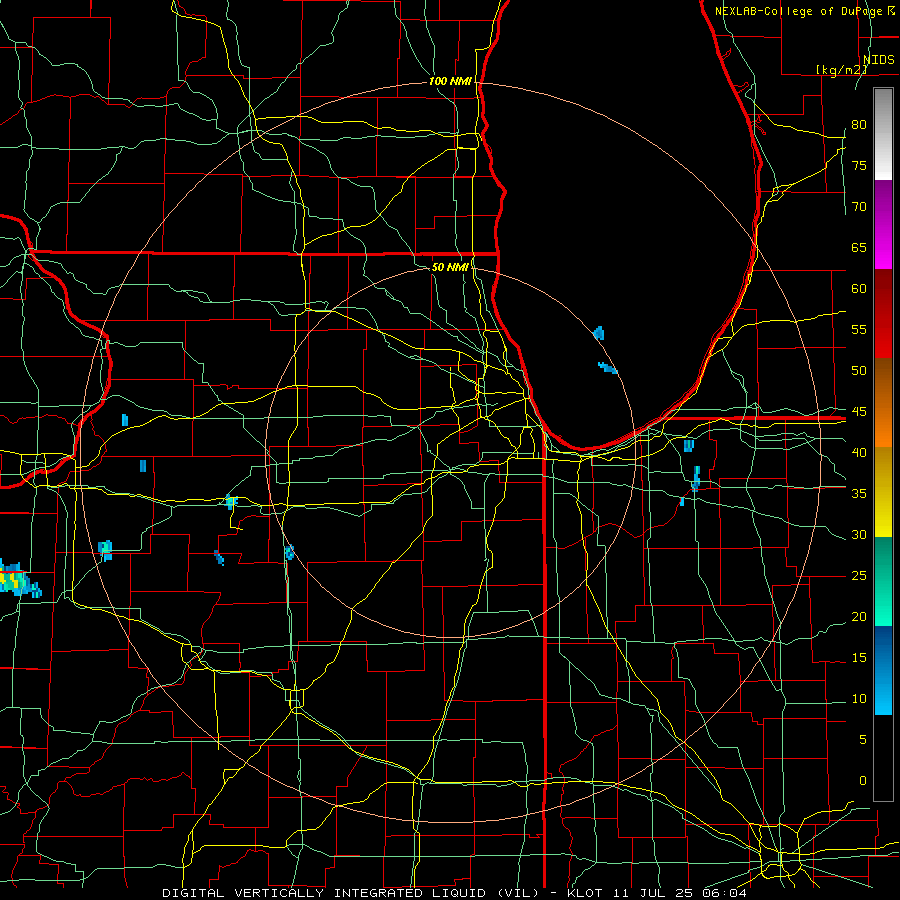Click the legend value 0
This screenshot has width=900, height=900.
point(863,781)
